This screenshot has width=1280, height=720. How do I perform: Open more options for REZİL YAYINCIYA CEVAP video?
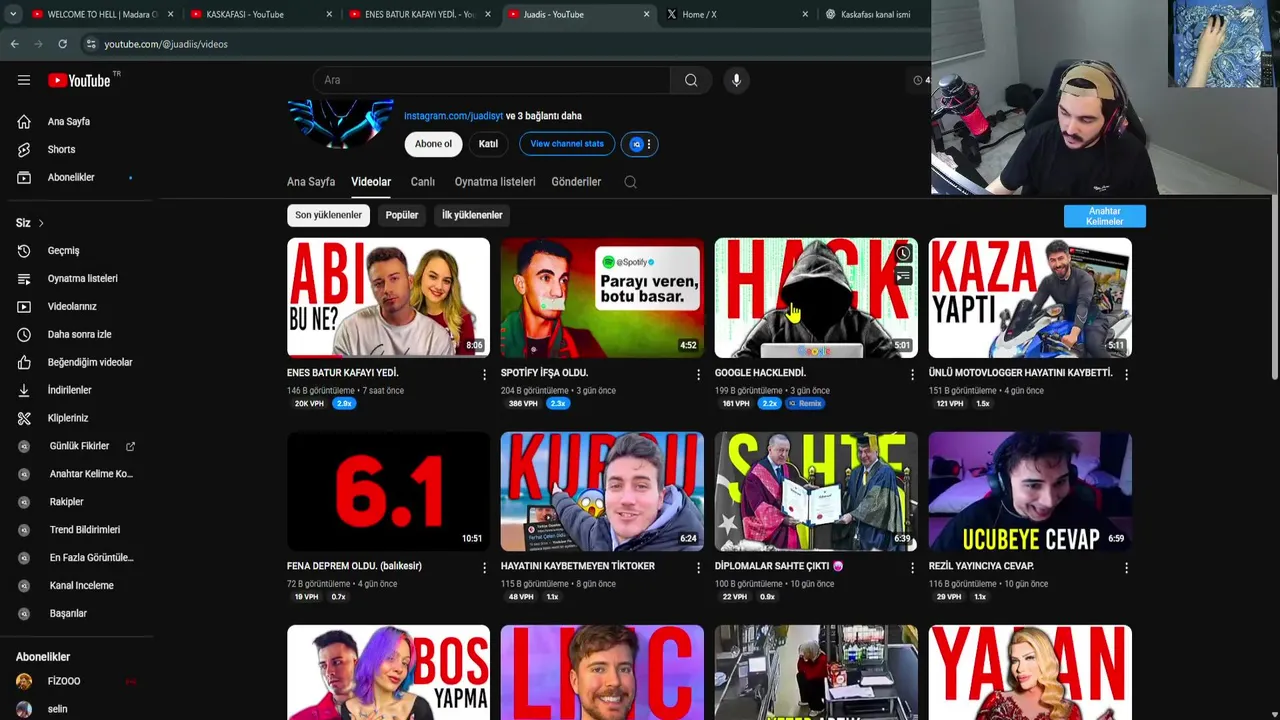[1126, 567]
